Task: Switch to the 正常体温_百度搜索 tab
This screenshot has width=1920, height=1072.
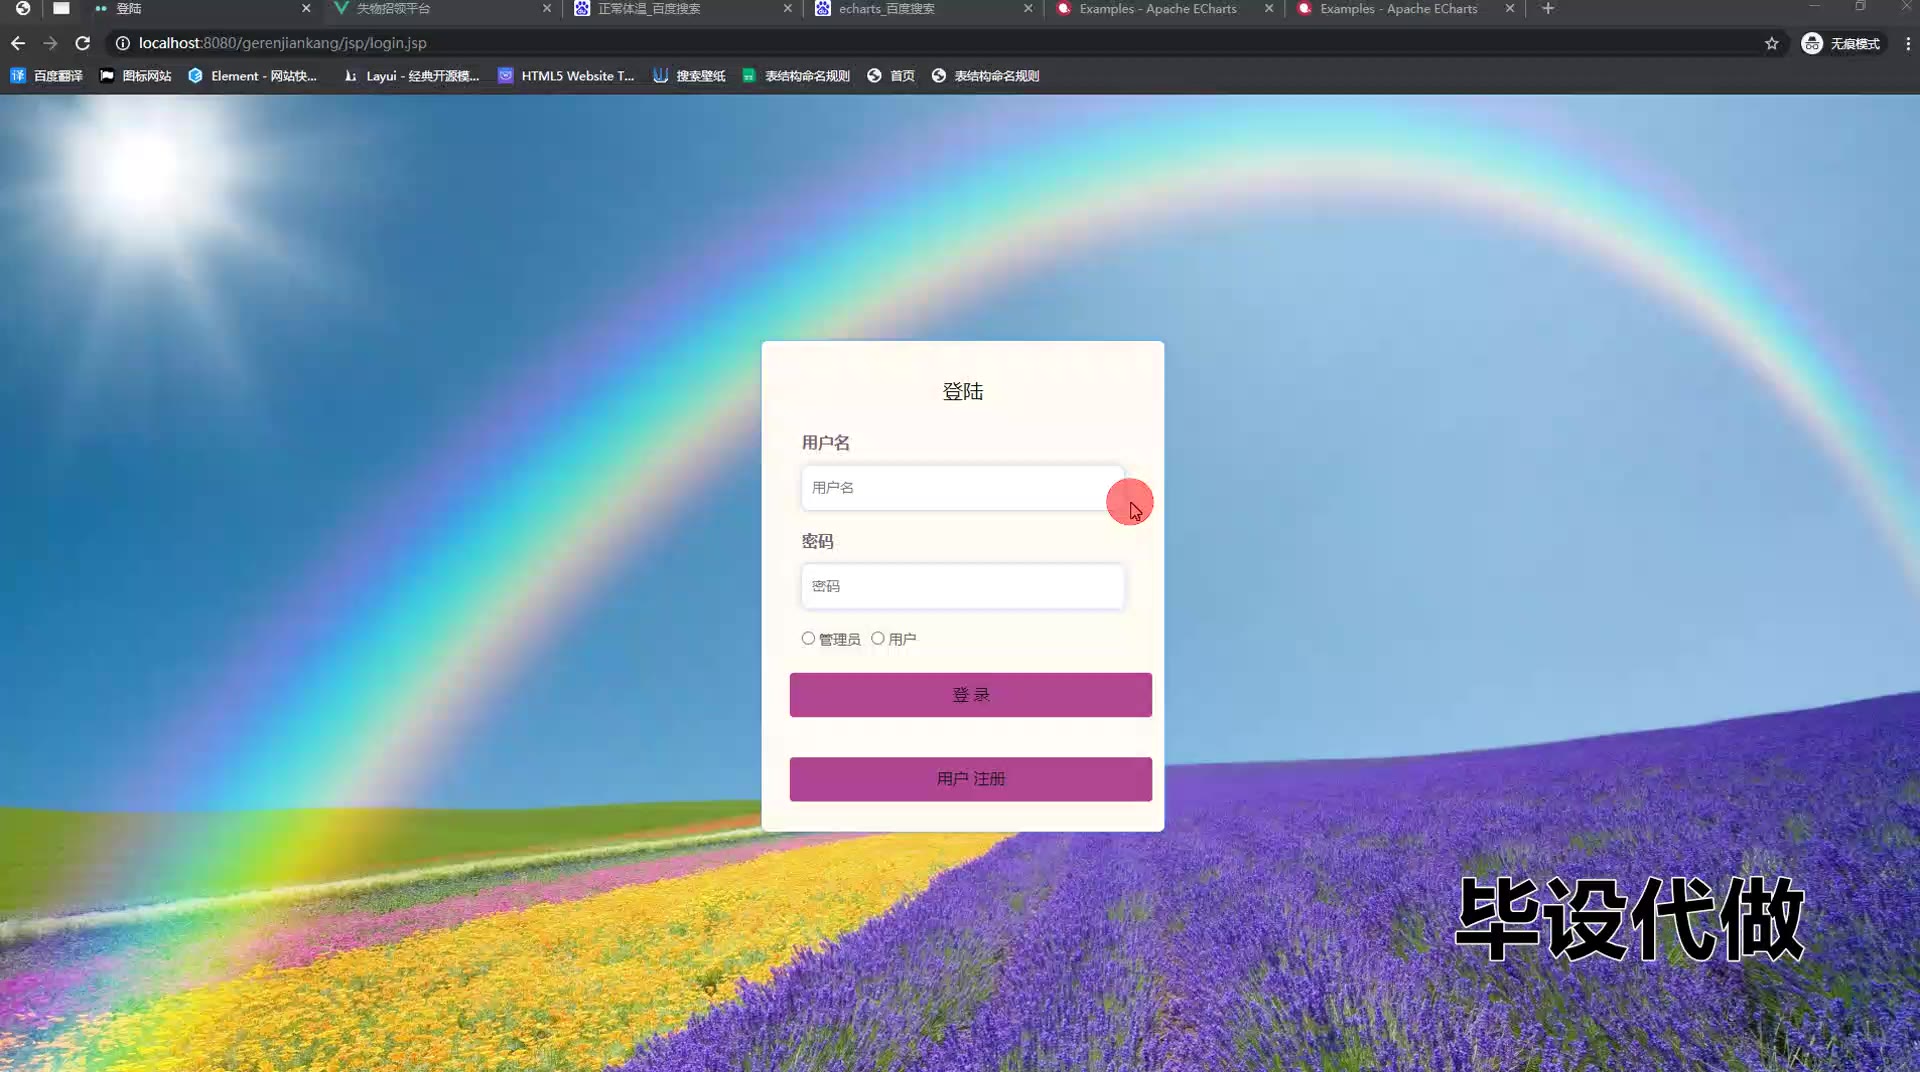Action: coord(681,9)
